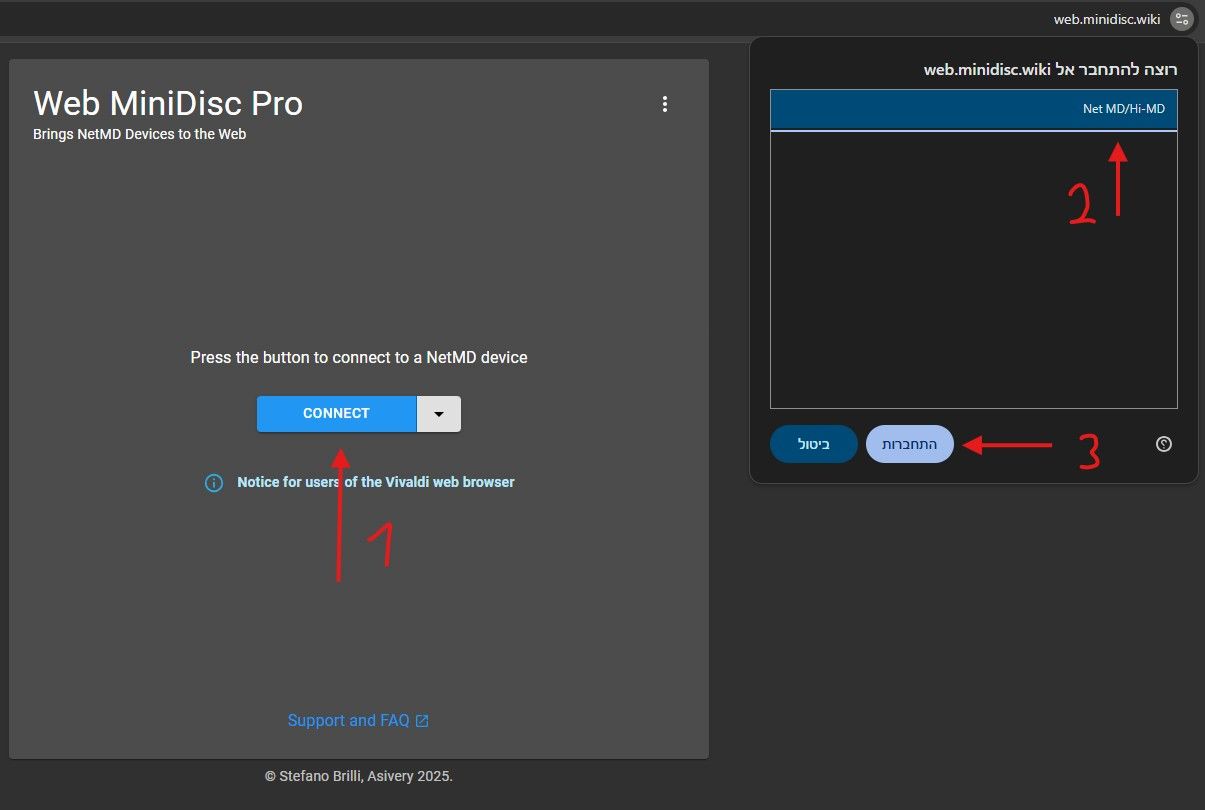Click the copyright text Stefano Brilli, Asivery 2025
The width and height of the screenshot is (1205, 810).
pyautogui.click(x=359, y=776)
